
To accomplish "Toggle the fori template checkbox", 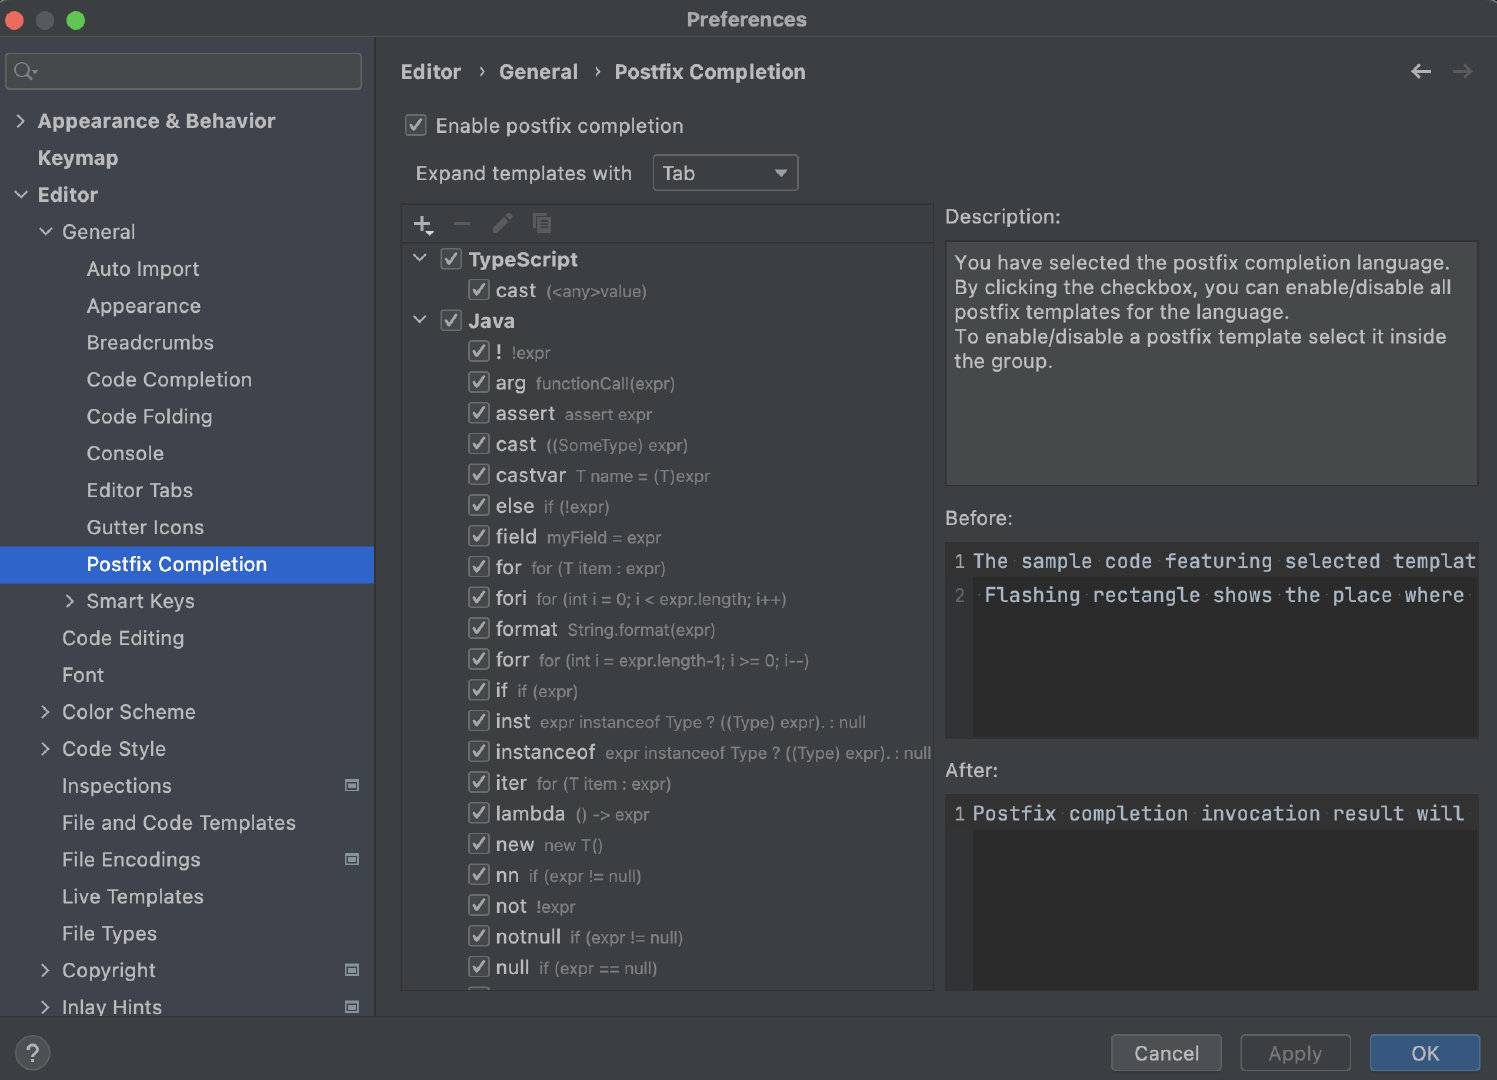I will click(479, 598).
